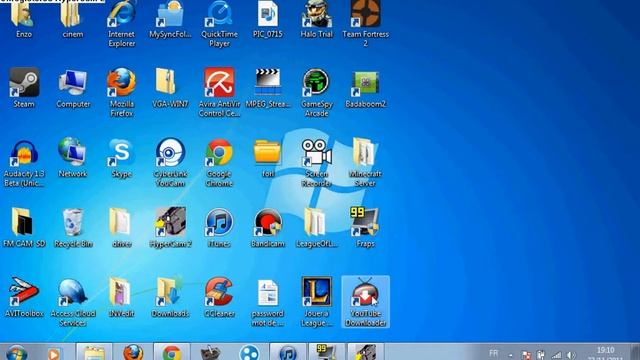Open the MPEG_Strea... video file
Image resolution: width=640 pixels, height=360 pixels.
coord(268,88)
